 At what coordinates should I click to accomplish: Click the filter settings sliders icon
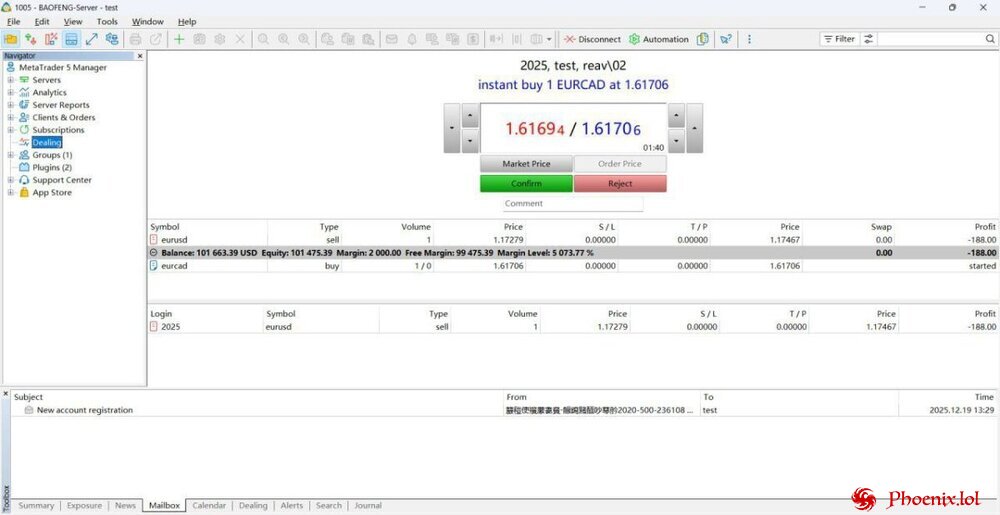869,39
